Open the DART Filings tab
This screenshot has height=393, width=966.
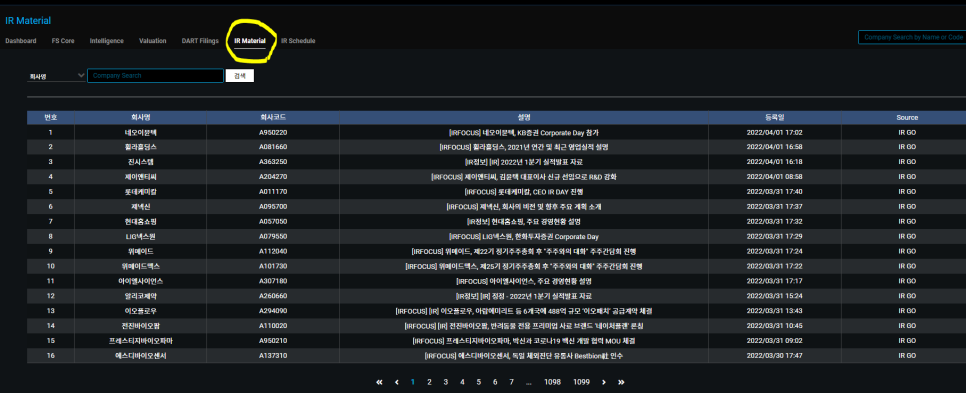pos(200,41)
